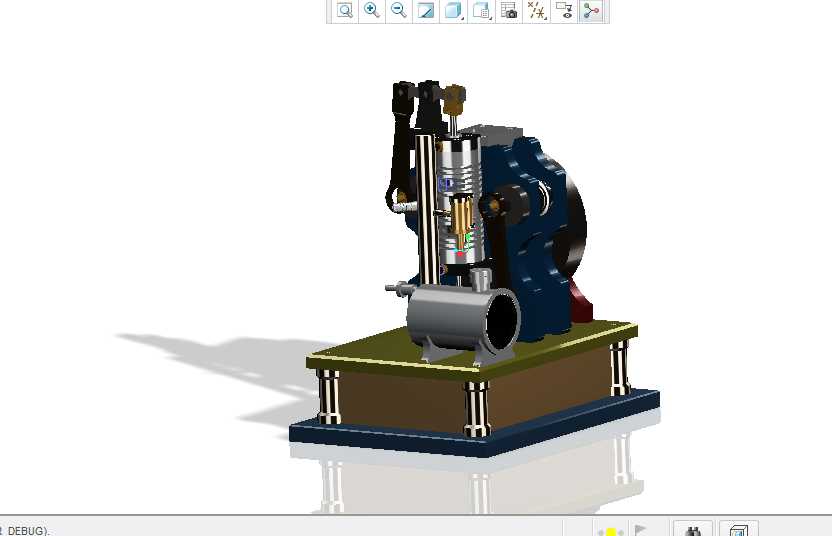Click the Zoom Out magnifier icon

pos(399,10)
